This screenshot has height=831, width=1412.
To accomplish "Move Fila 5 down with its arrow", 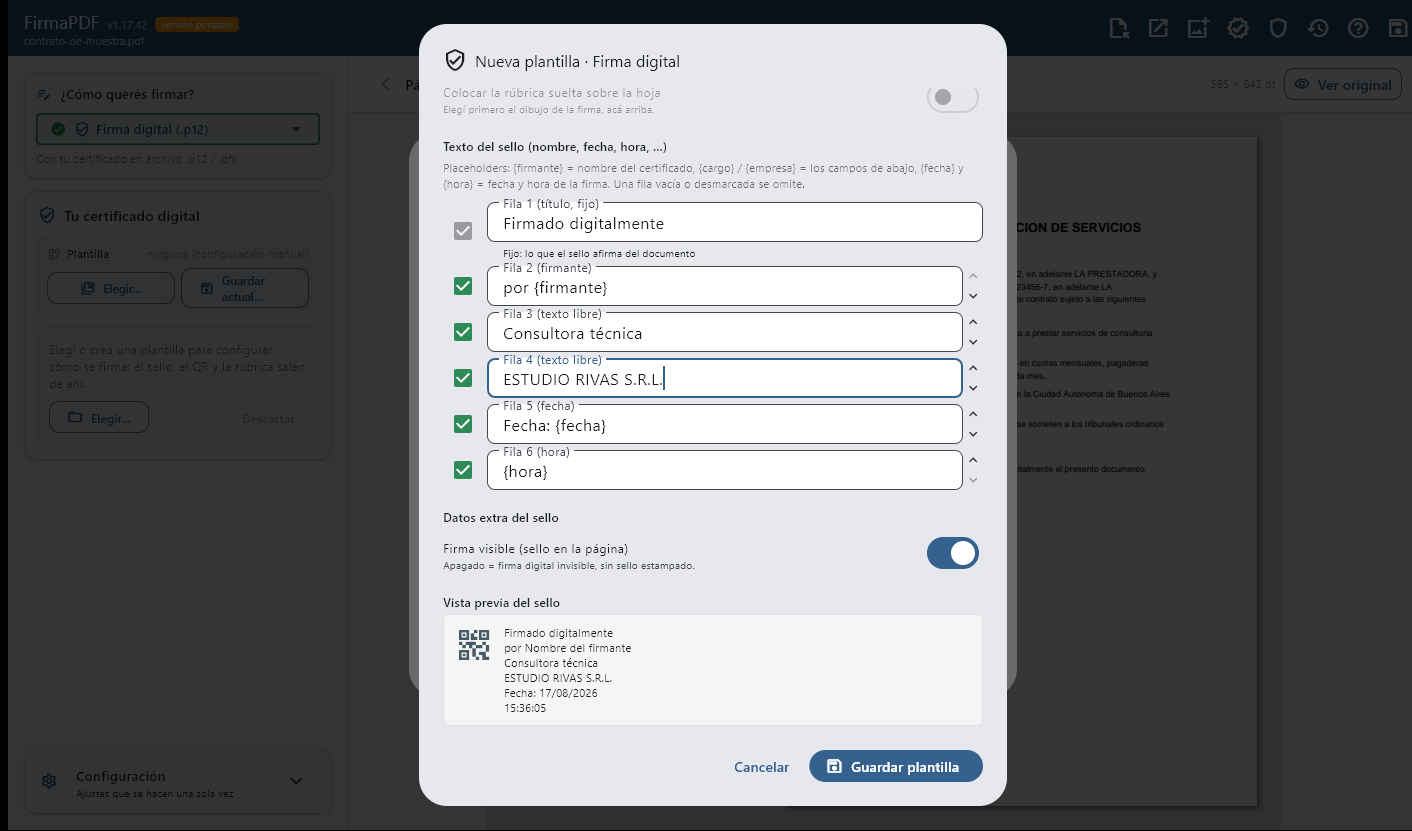I will point(973,434).
